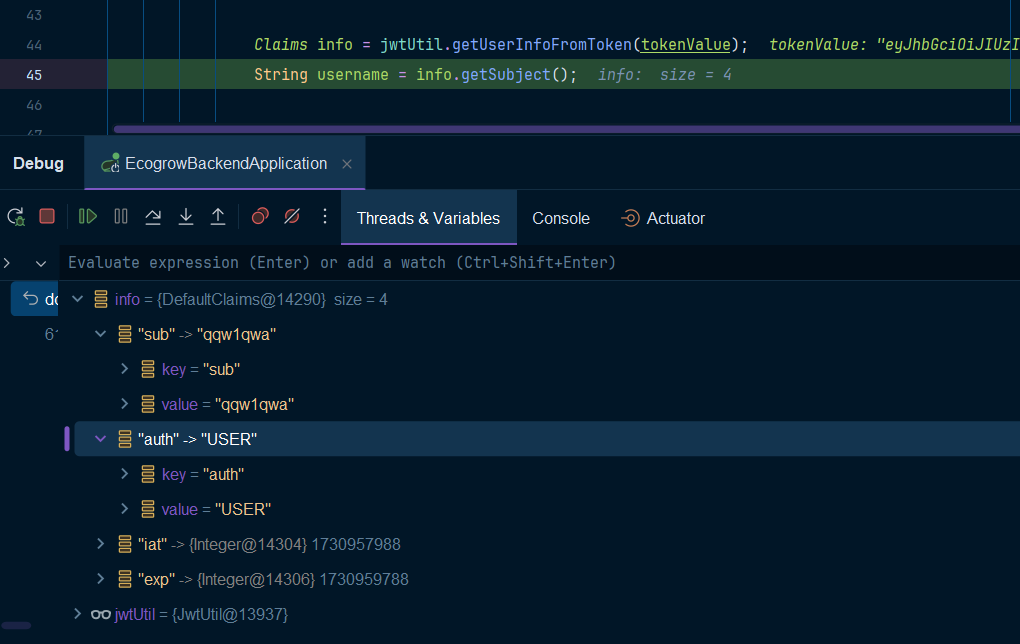The height and width of the screenshot is (644, 1020).
Task: Click the tokenValue inline debug hint
Action: 894,44
